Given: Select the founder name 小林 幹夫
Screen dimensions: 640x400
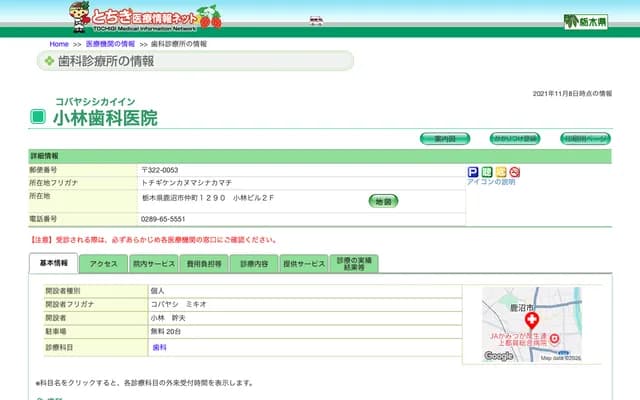Looking at the screenshot, I should pyautogui.click(x=168, y=318).
